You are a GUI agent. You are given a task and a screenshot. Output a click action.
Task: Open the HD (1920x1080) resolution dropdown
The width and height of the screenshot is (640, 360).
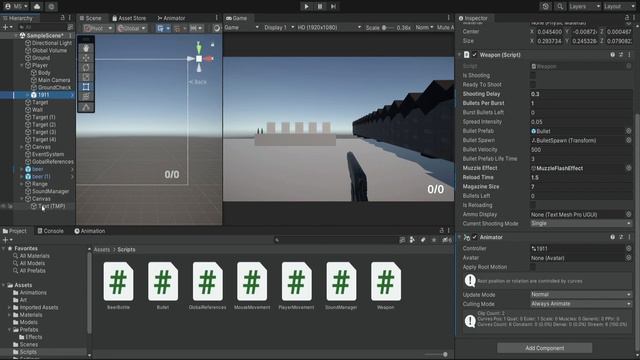point(329,27)
